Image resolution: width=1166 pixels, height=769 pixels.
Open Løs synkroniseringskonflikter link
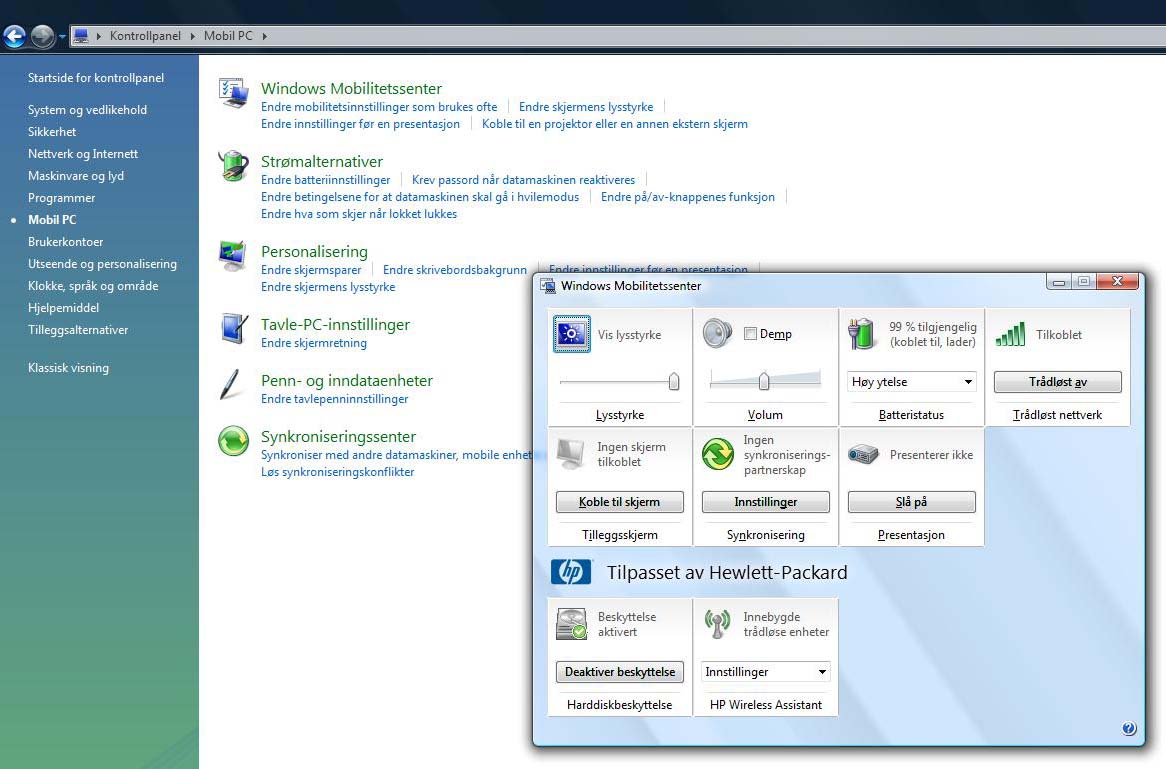click(338, 472)
